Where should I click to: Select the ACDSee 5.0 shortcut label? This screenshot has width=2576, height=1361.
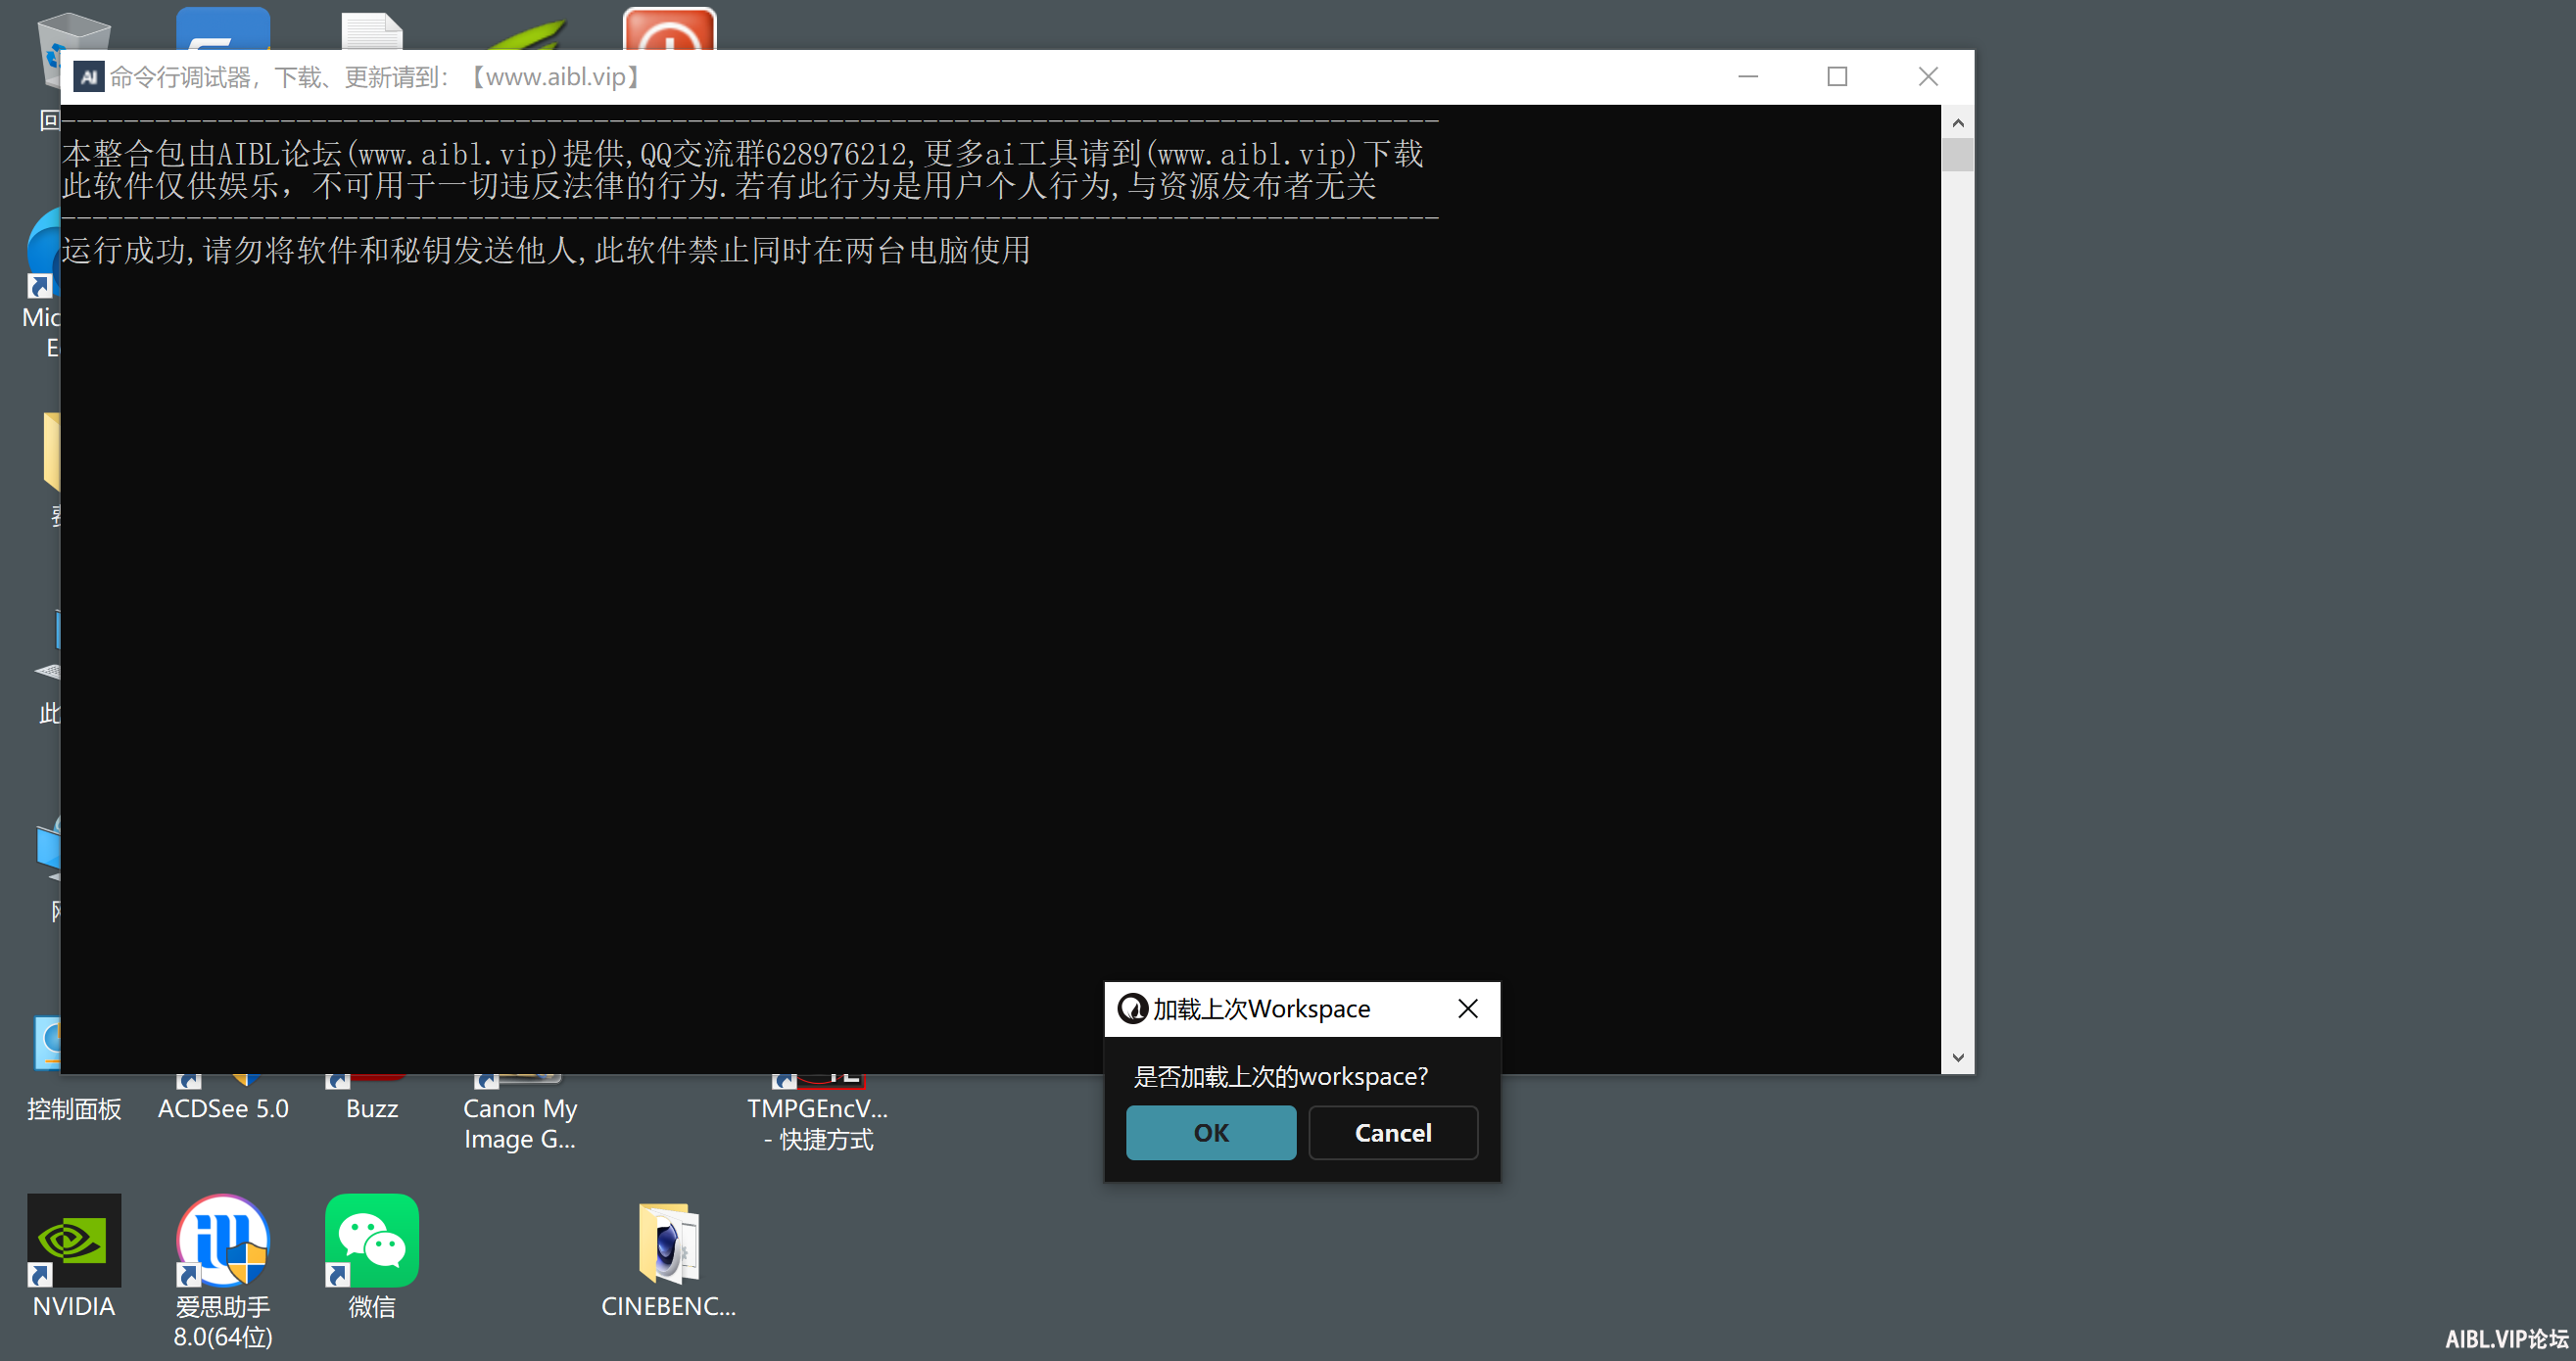click(x=223, y=1108)
